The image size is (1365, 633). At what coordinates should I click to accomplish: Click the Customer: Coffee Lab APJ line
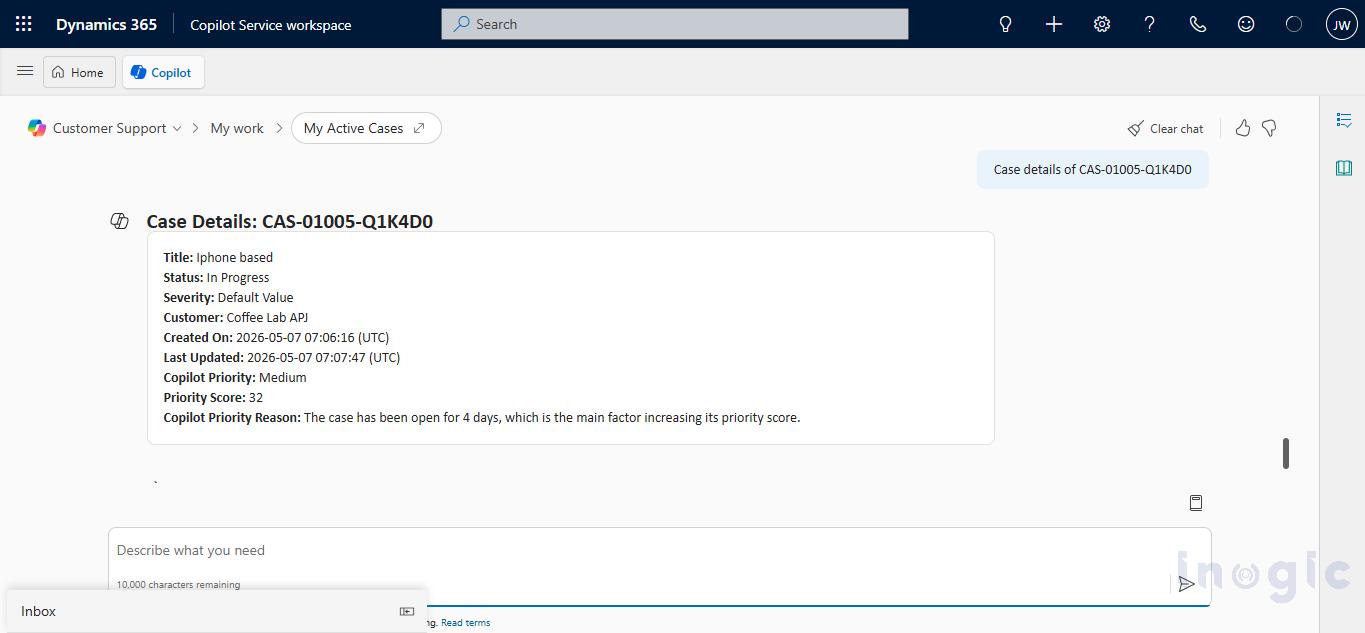pos(236,317)
